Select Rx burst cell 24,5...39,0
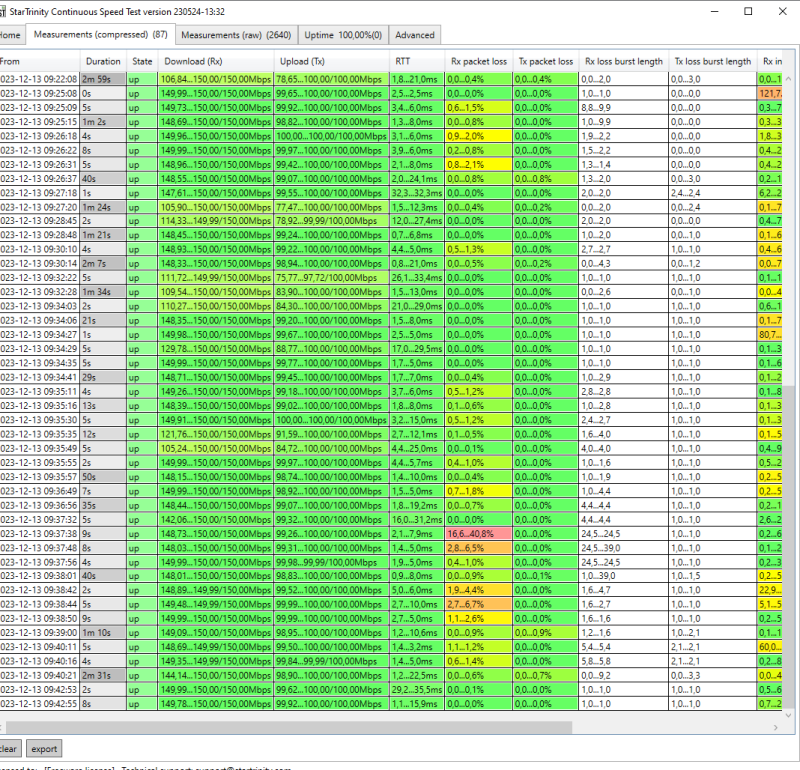Viewport: 800px width, 770px height. [x=623, y=548]
